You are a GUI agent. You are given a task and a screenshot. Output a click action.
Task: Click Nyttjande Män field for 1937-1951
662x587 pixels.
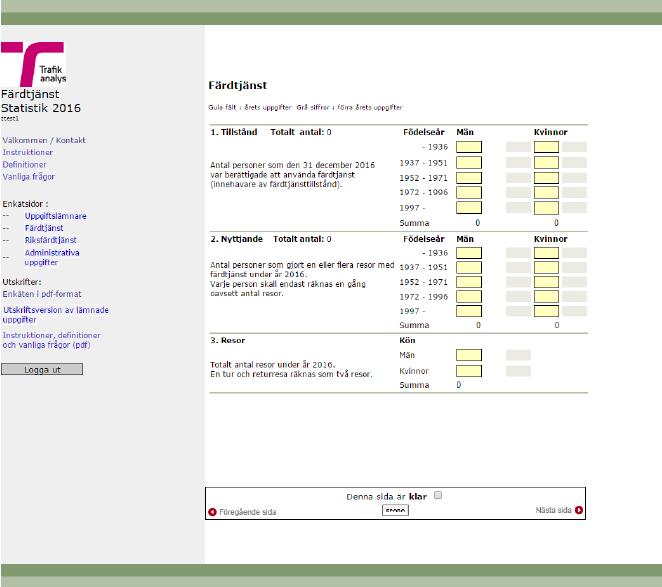[x=469, y=267]
